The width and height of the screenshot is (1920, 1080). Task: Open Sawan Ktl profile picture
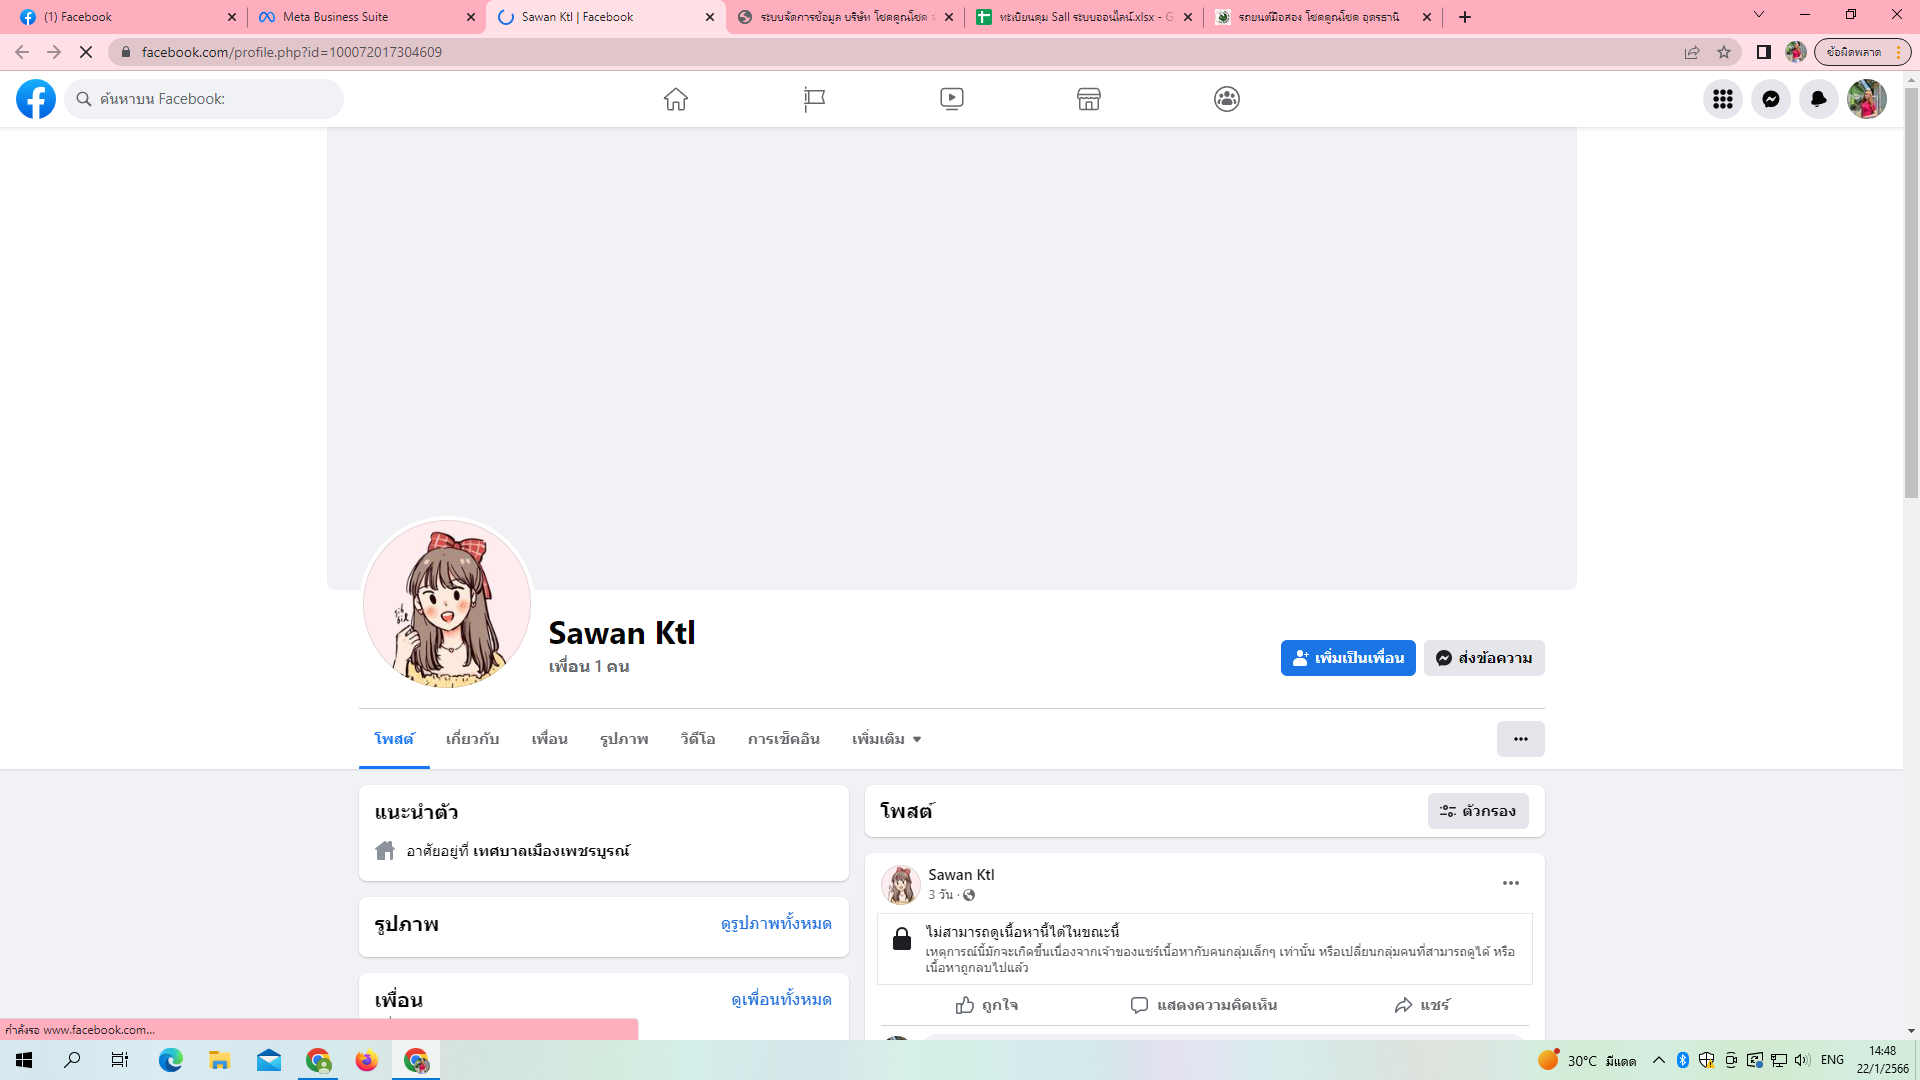pos(447,604)
